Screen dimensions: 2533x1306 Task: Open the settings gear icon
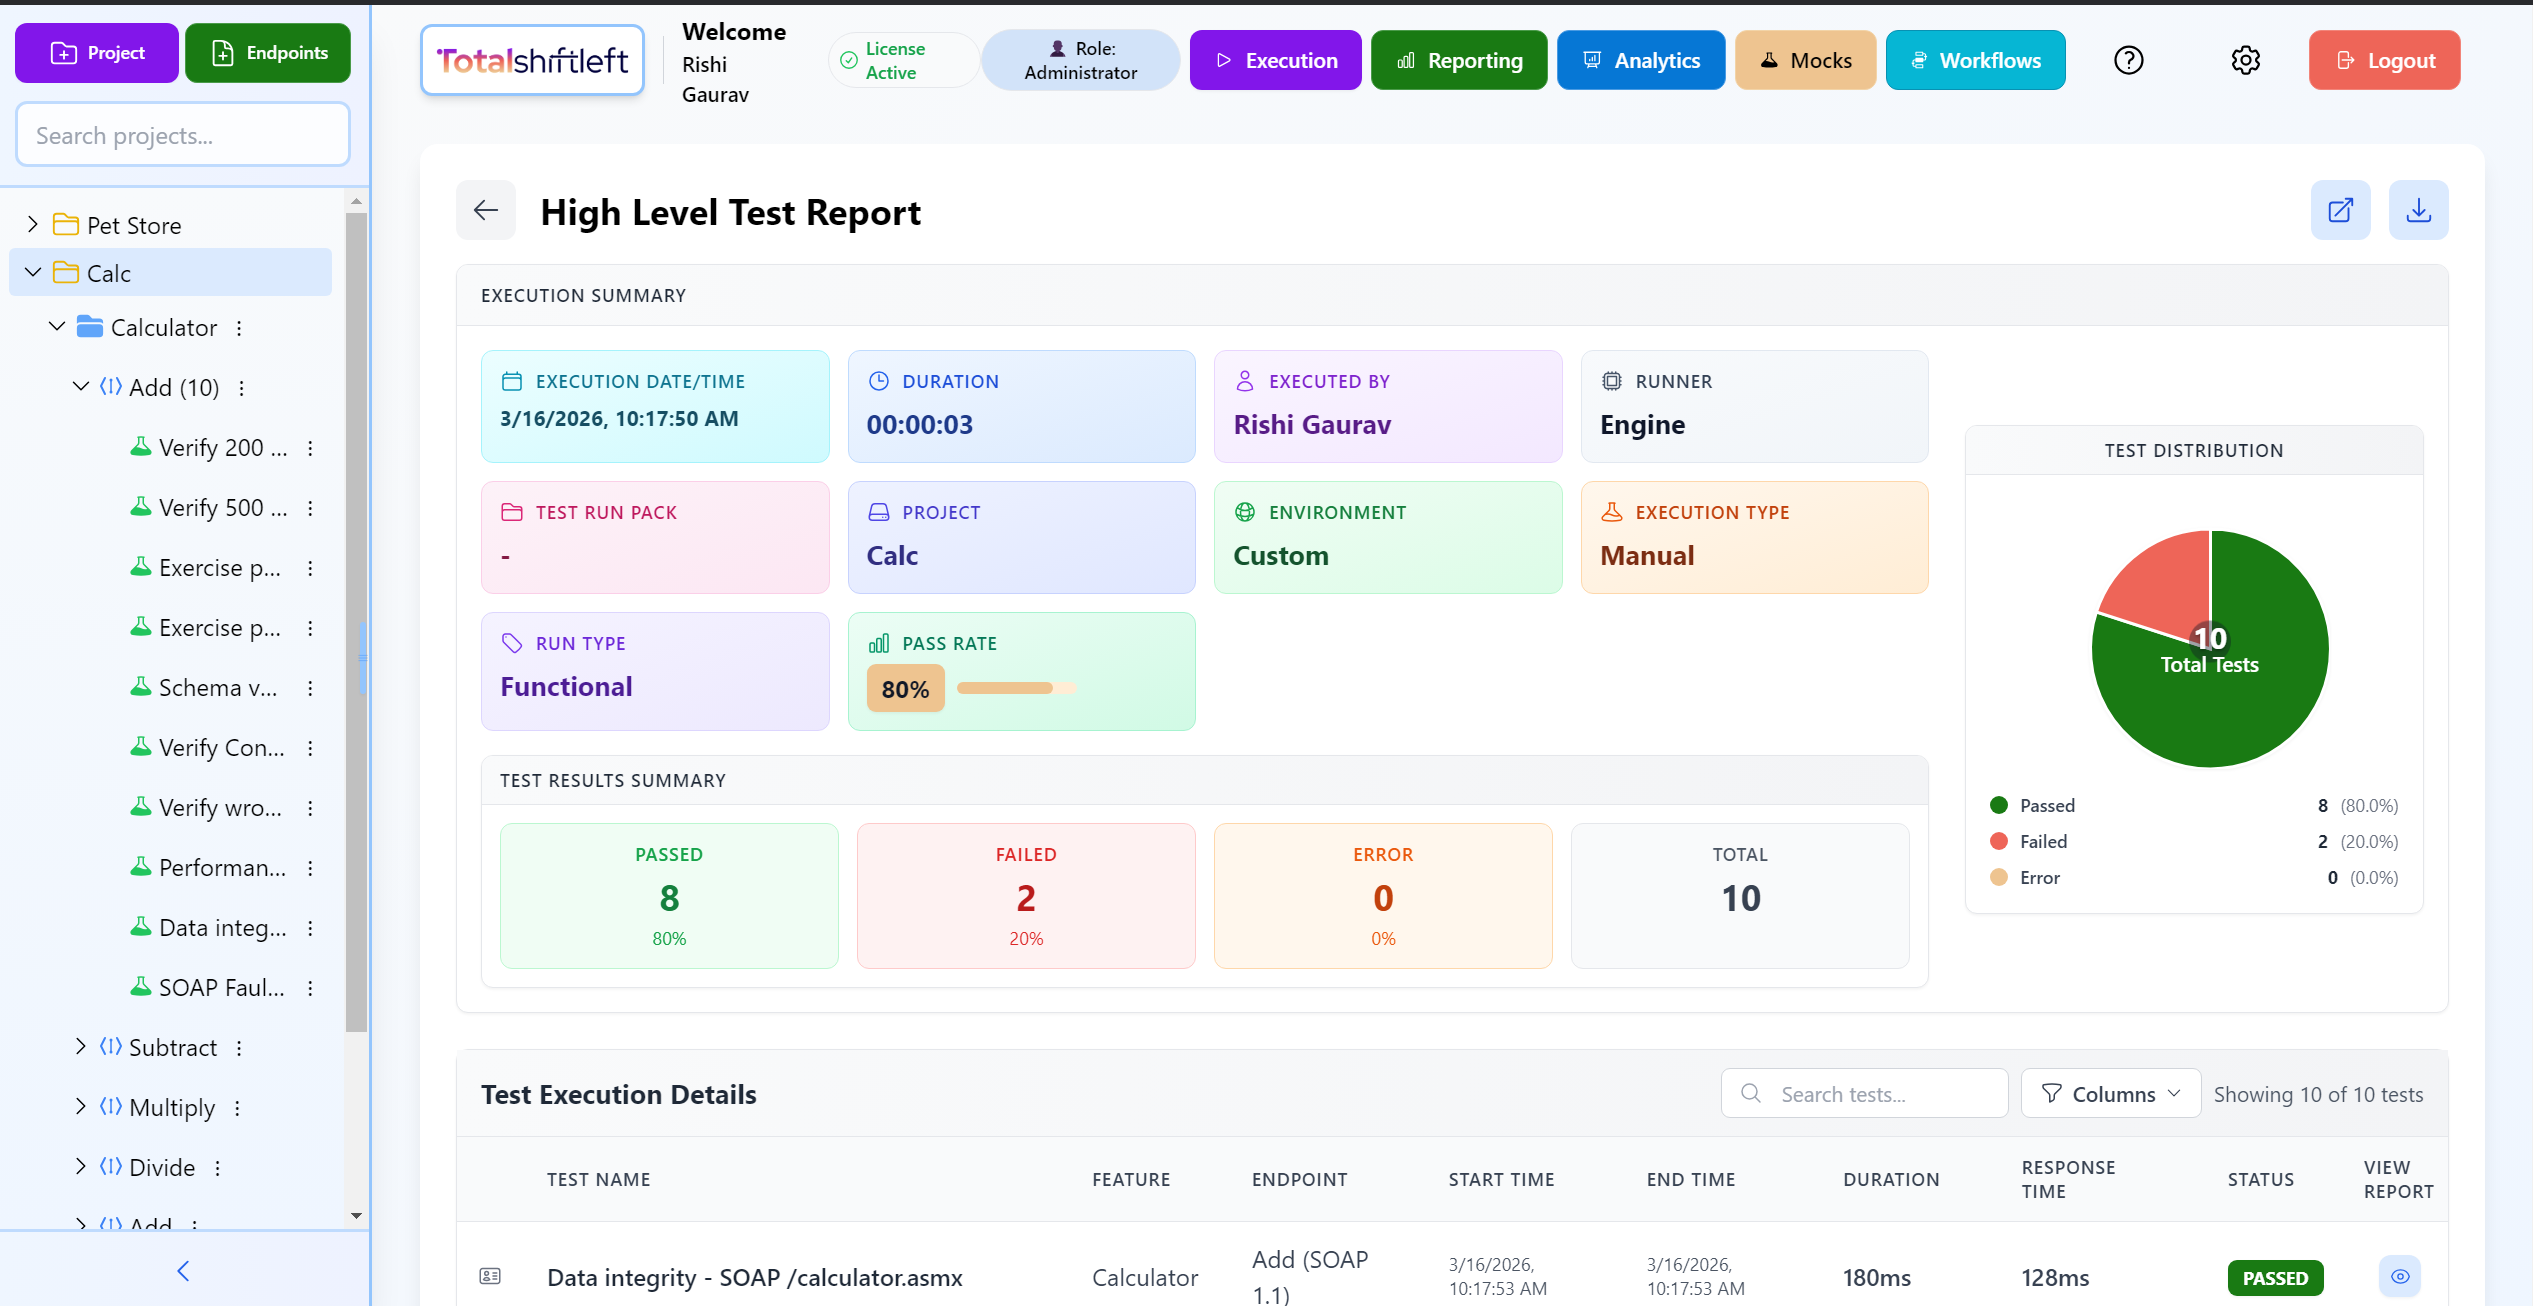(2245, 60)
